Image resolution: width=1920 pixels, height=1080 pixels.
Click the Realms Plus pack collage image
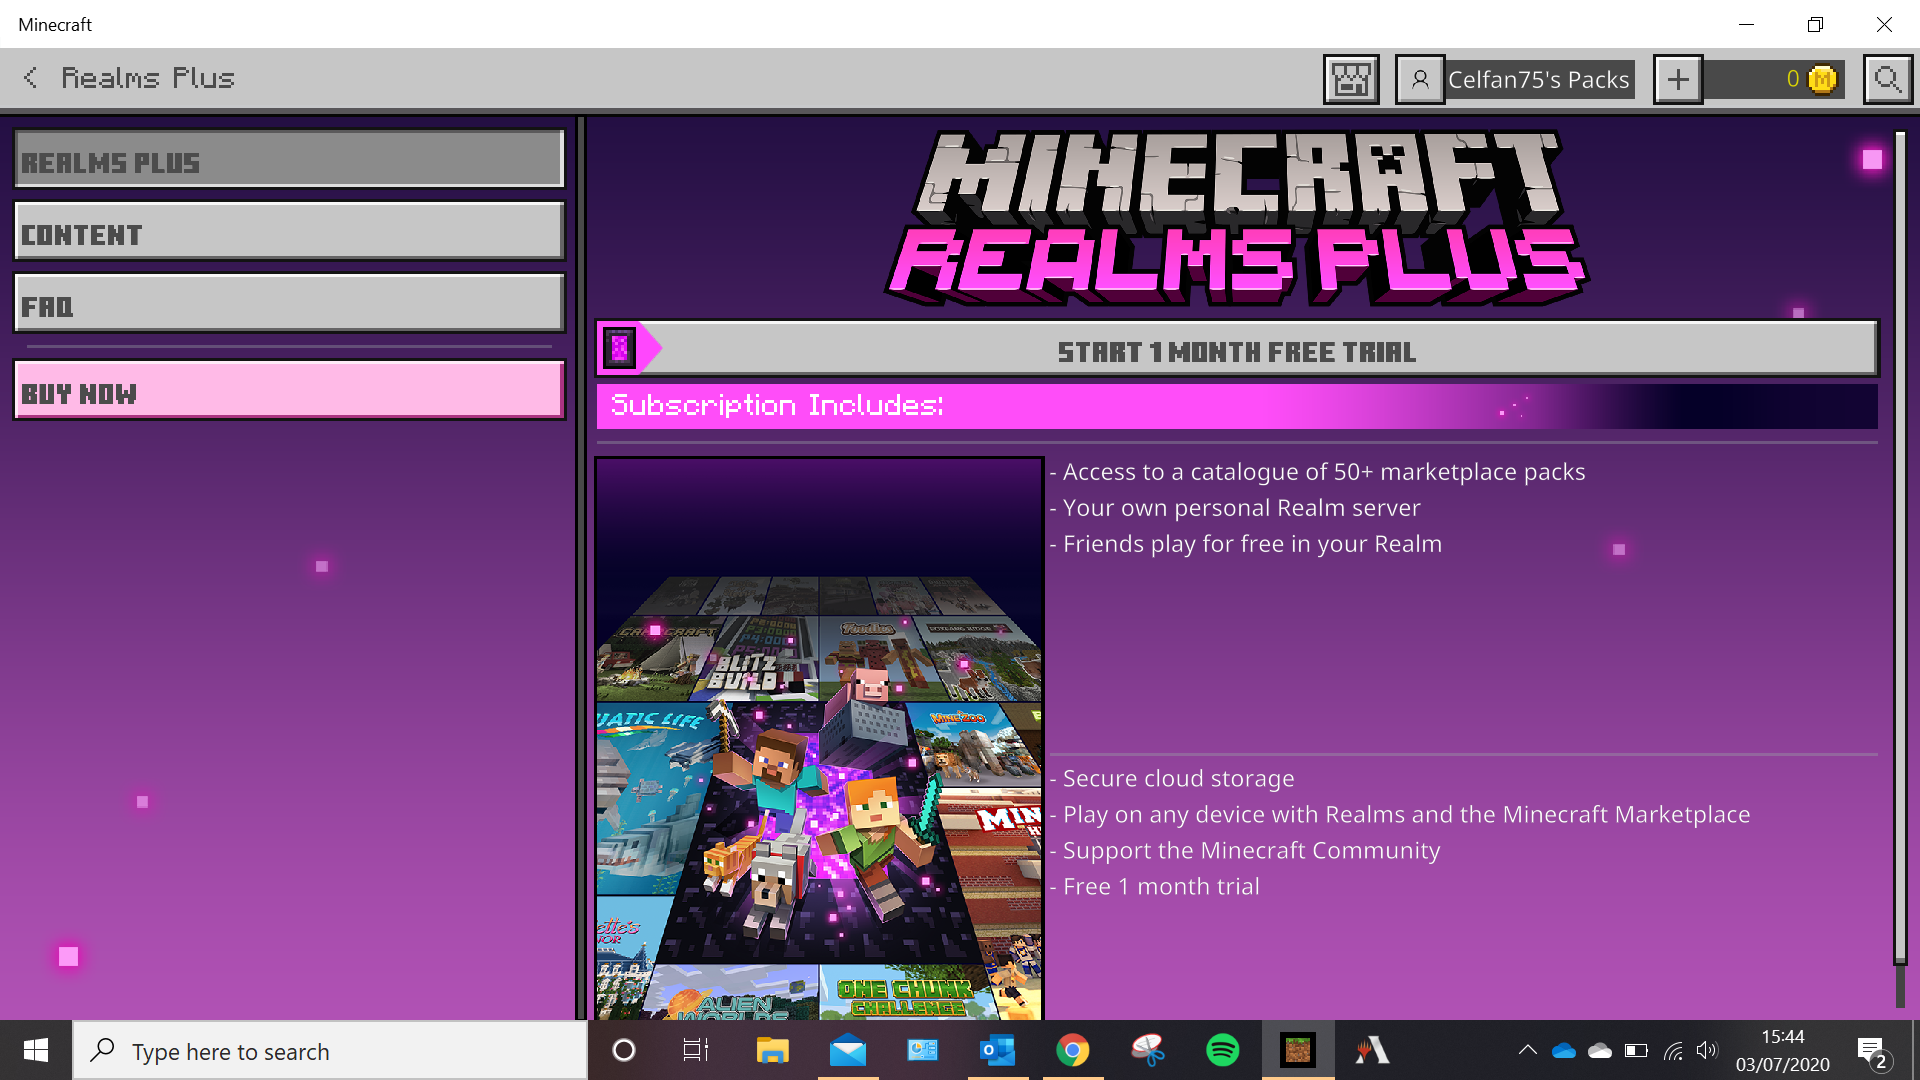tap(819, 740)
